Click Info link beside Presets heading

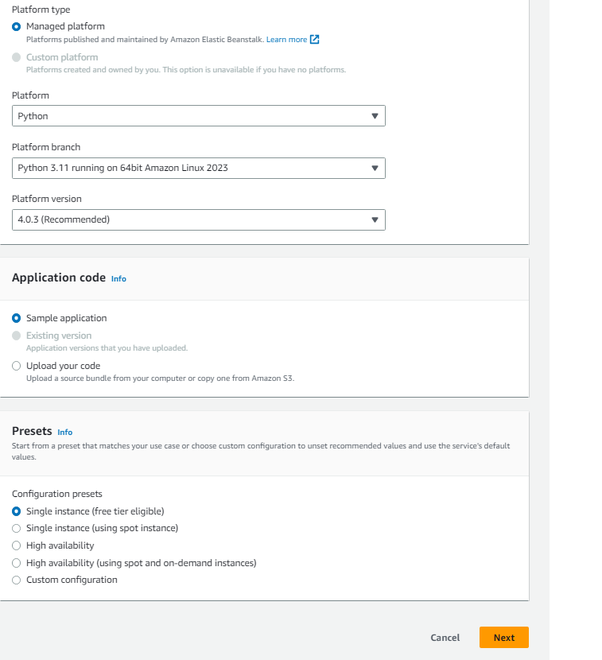click(x=65, y=432)
